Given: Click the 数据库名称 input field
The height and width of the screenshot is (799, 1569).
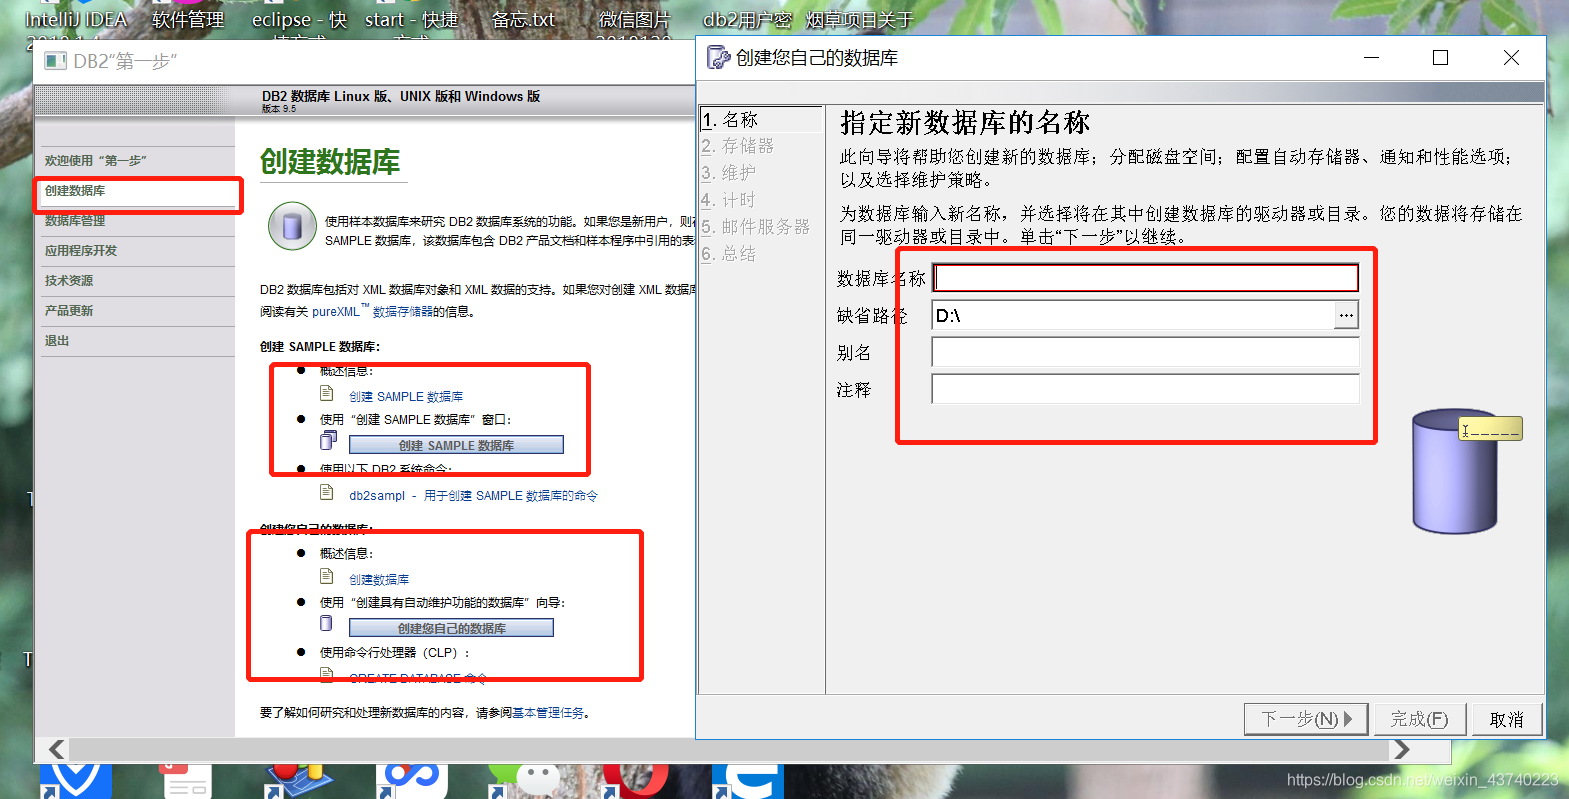Looking at the screenshot, I should click(1146, 278).
